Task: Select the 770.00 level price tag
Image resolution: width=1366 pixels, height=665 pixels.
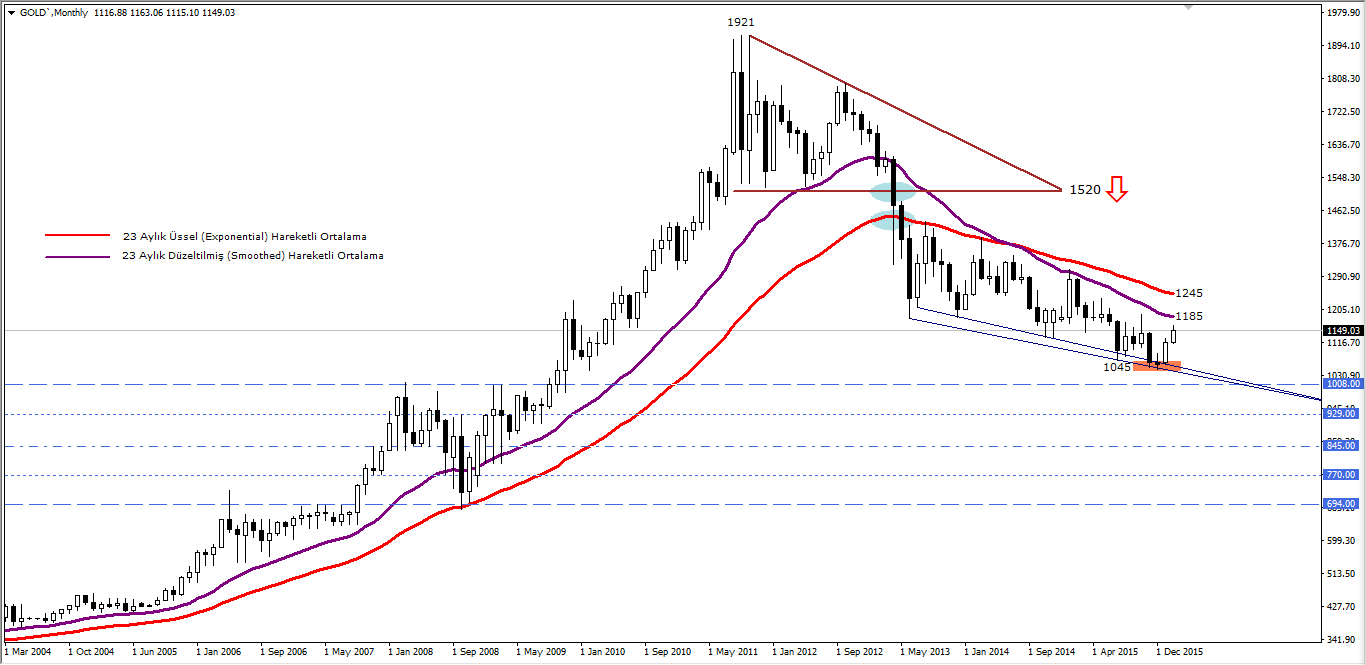Action: coord(1341,475)
